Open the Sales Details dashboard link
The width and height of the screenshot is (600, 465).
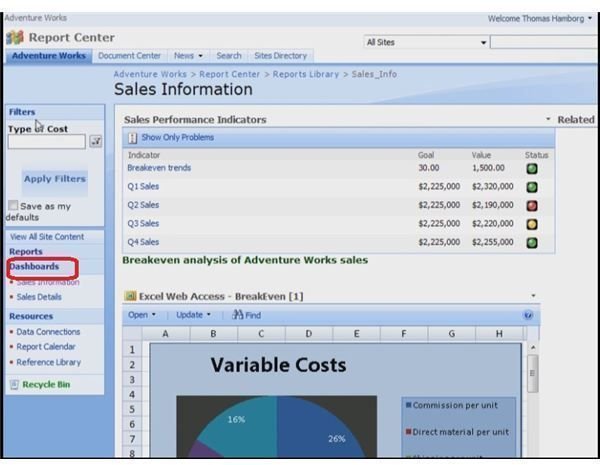[39, 297]
